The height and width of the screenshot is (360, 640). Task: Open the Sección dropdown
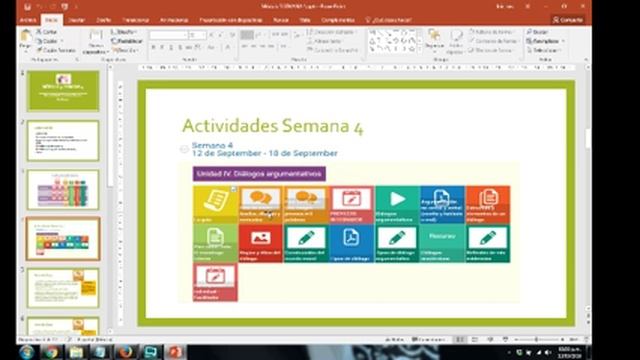(125, 50)
